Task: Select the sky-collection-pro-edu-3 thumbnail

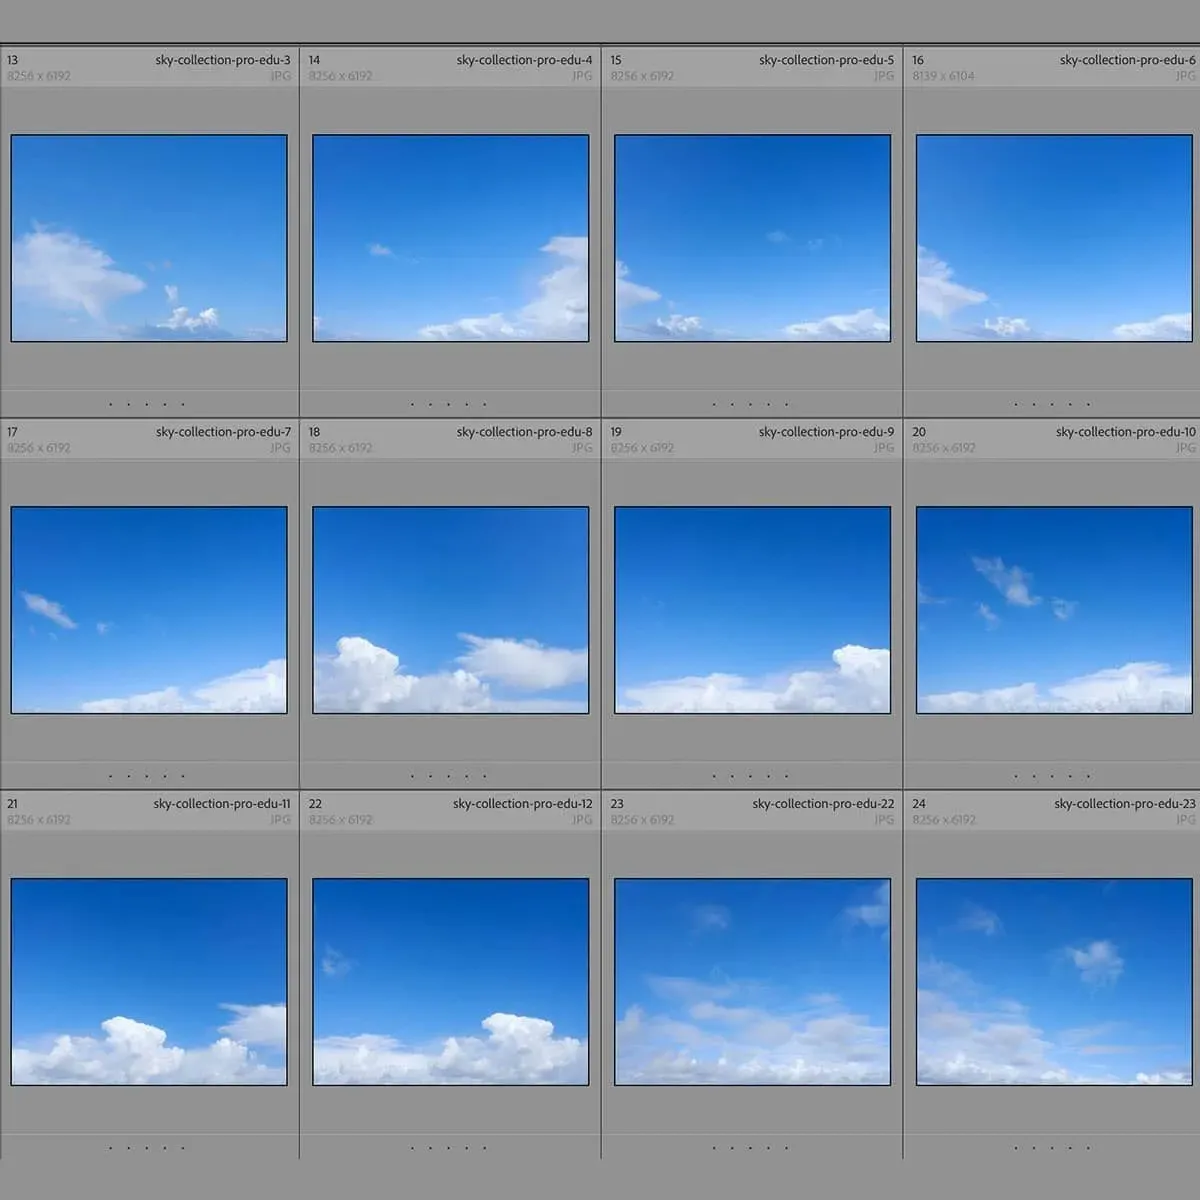Action: pos(149,238)
